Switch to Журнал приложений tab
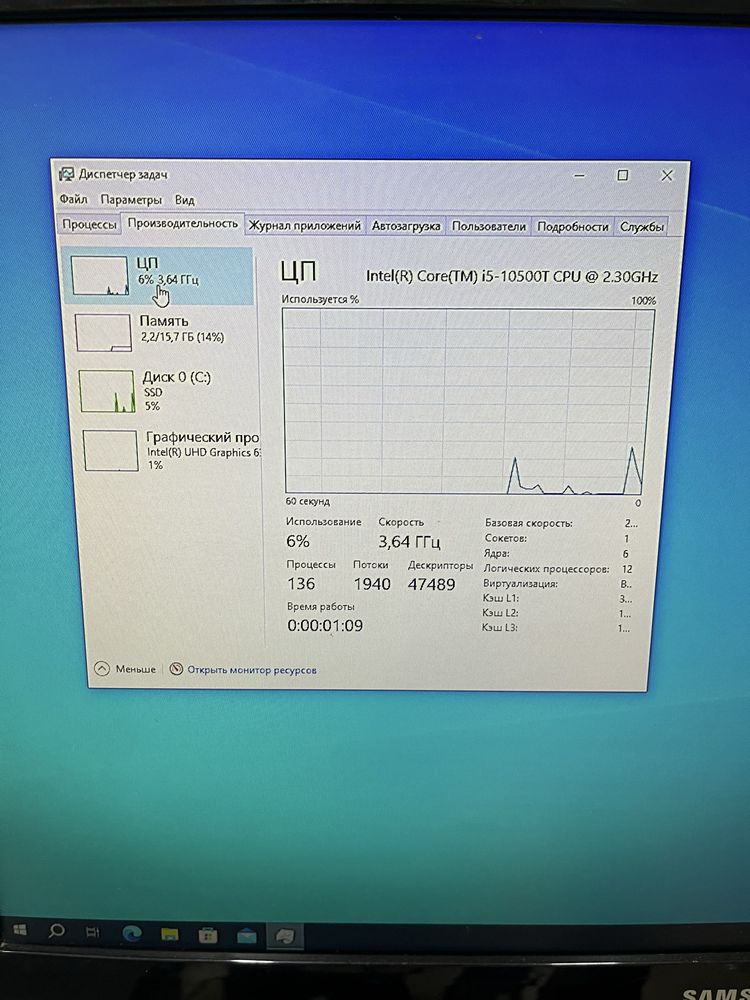 coord(304,226)
